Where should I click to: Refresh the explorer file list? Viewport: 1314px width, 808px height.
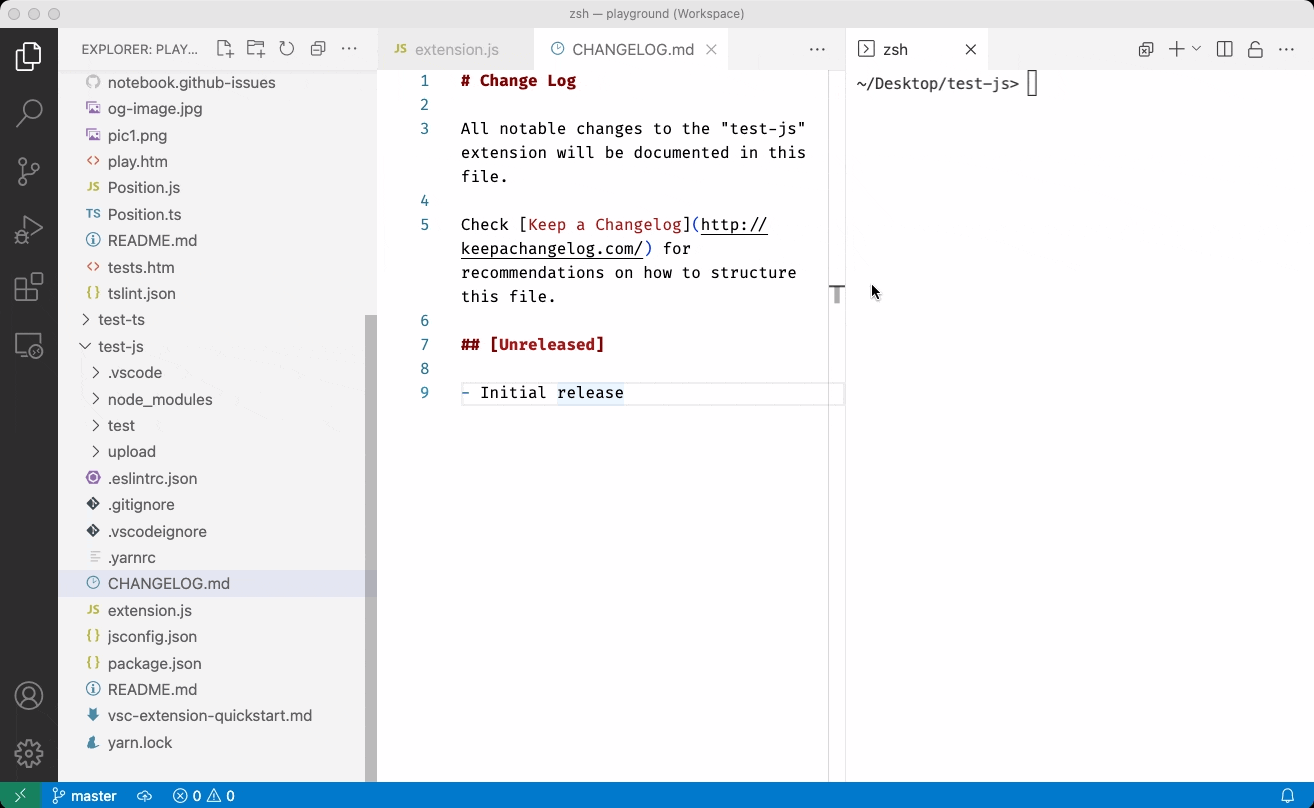pyautogui.click(x=287, y=47)
